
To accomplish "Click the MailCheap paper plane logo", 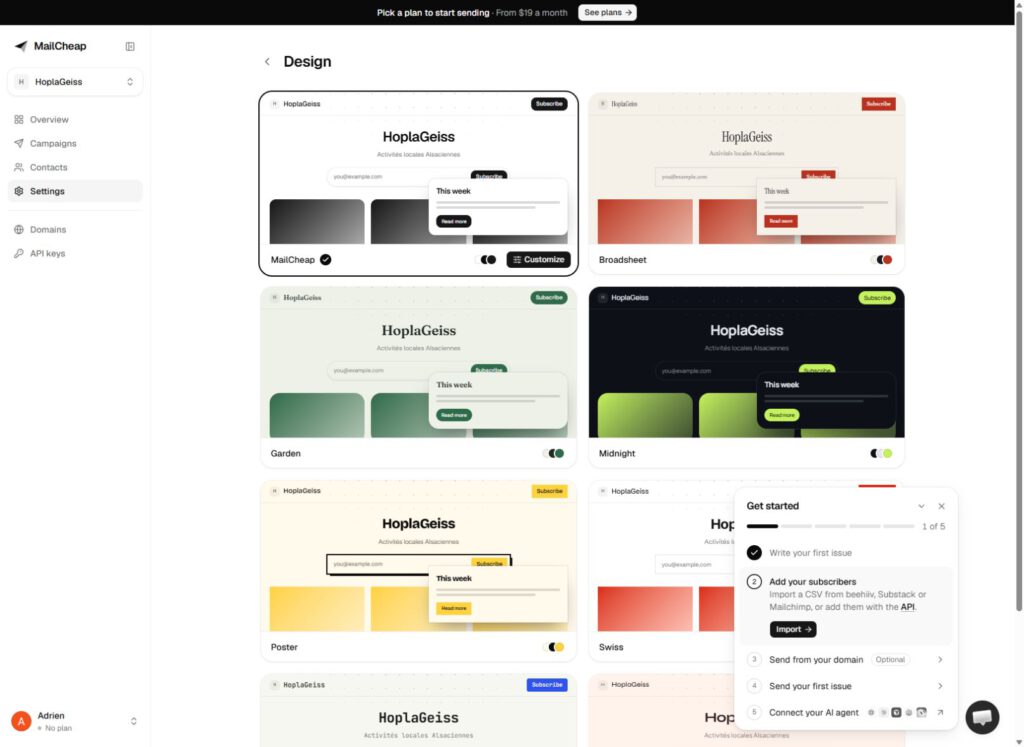I will click(x=22, y=46).
